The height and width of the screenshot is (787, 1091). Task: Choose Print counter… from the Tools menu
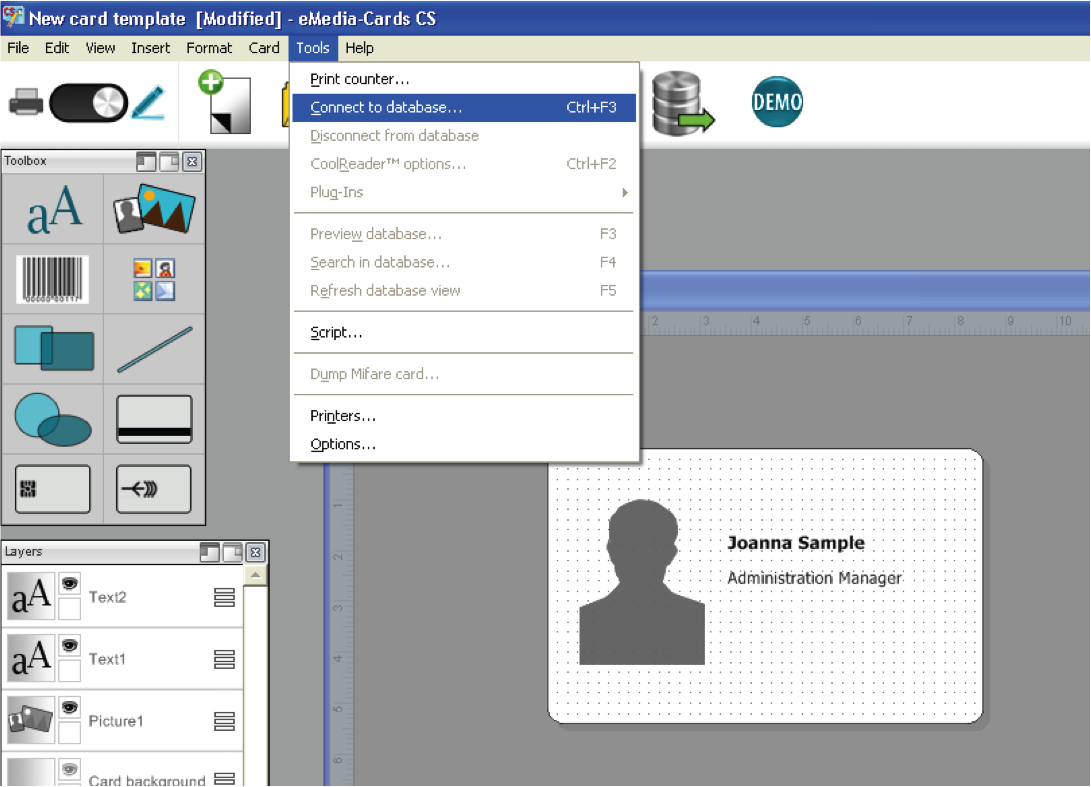tap(464, 79)
